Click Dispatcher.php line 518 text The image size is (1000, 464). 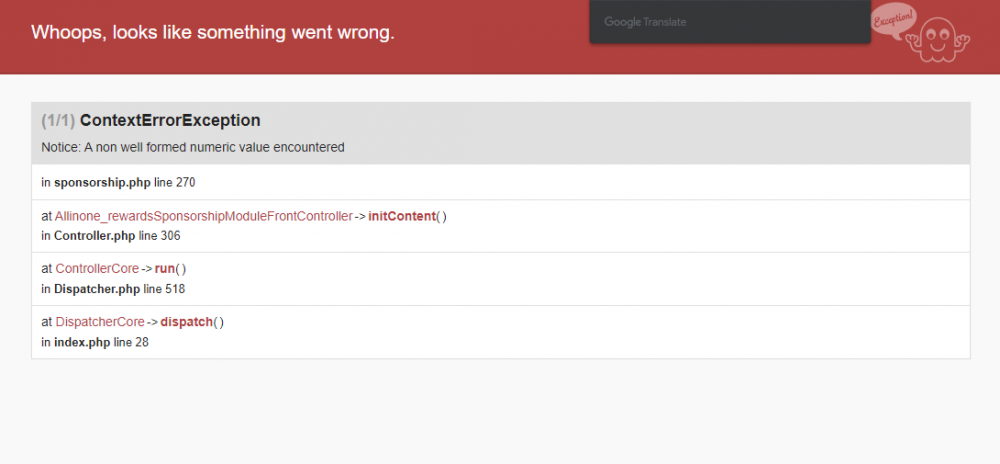pyautogui.click(x=113, y=289)
